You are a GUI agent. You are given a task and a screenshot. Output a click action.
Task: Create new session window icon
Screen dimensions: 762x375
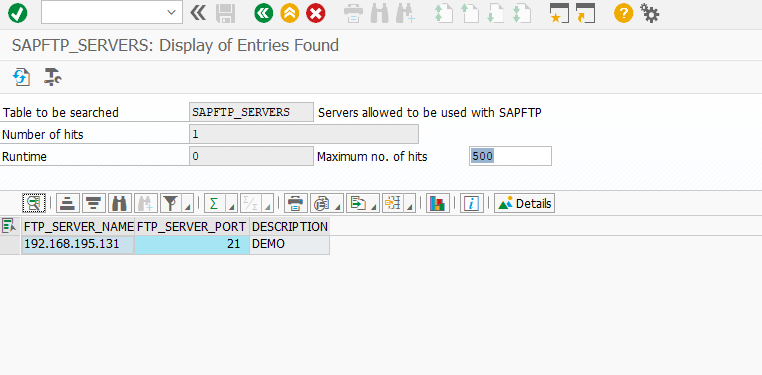559,13
